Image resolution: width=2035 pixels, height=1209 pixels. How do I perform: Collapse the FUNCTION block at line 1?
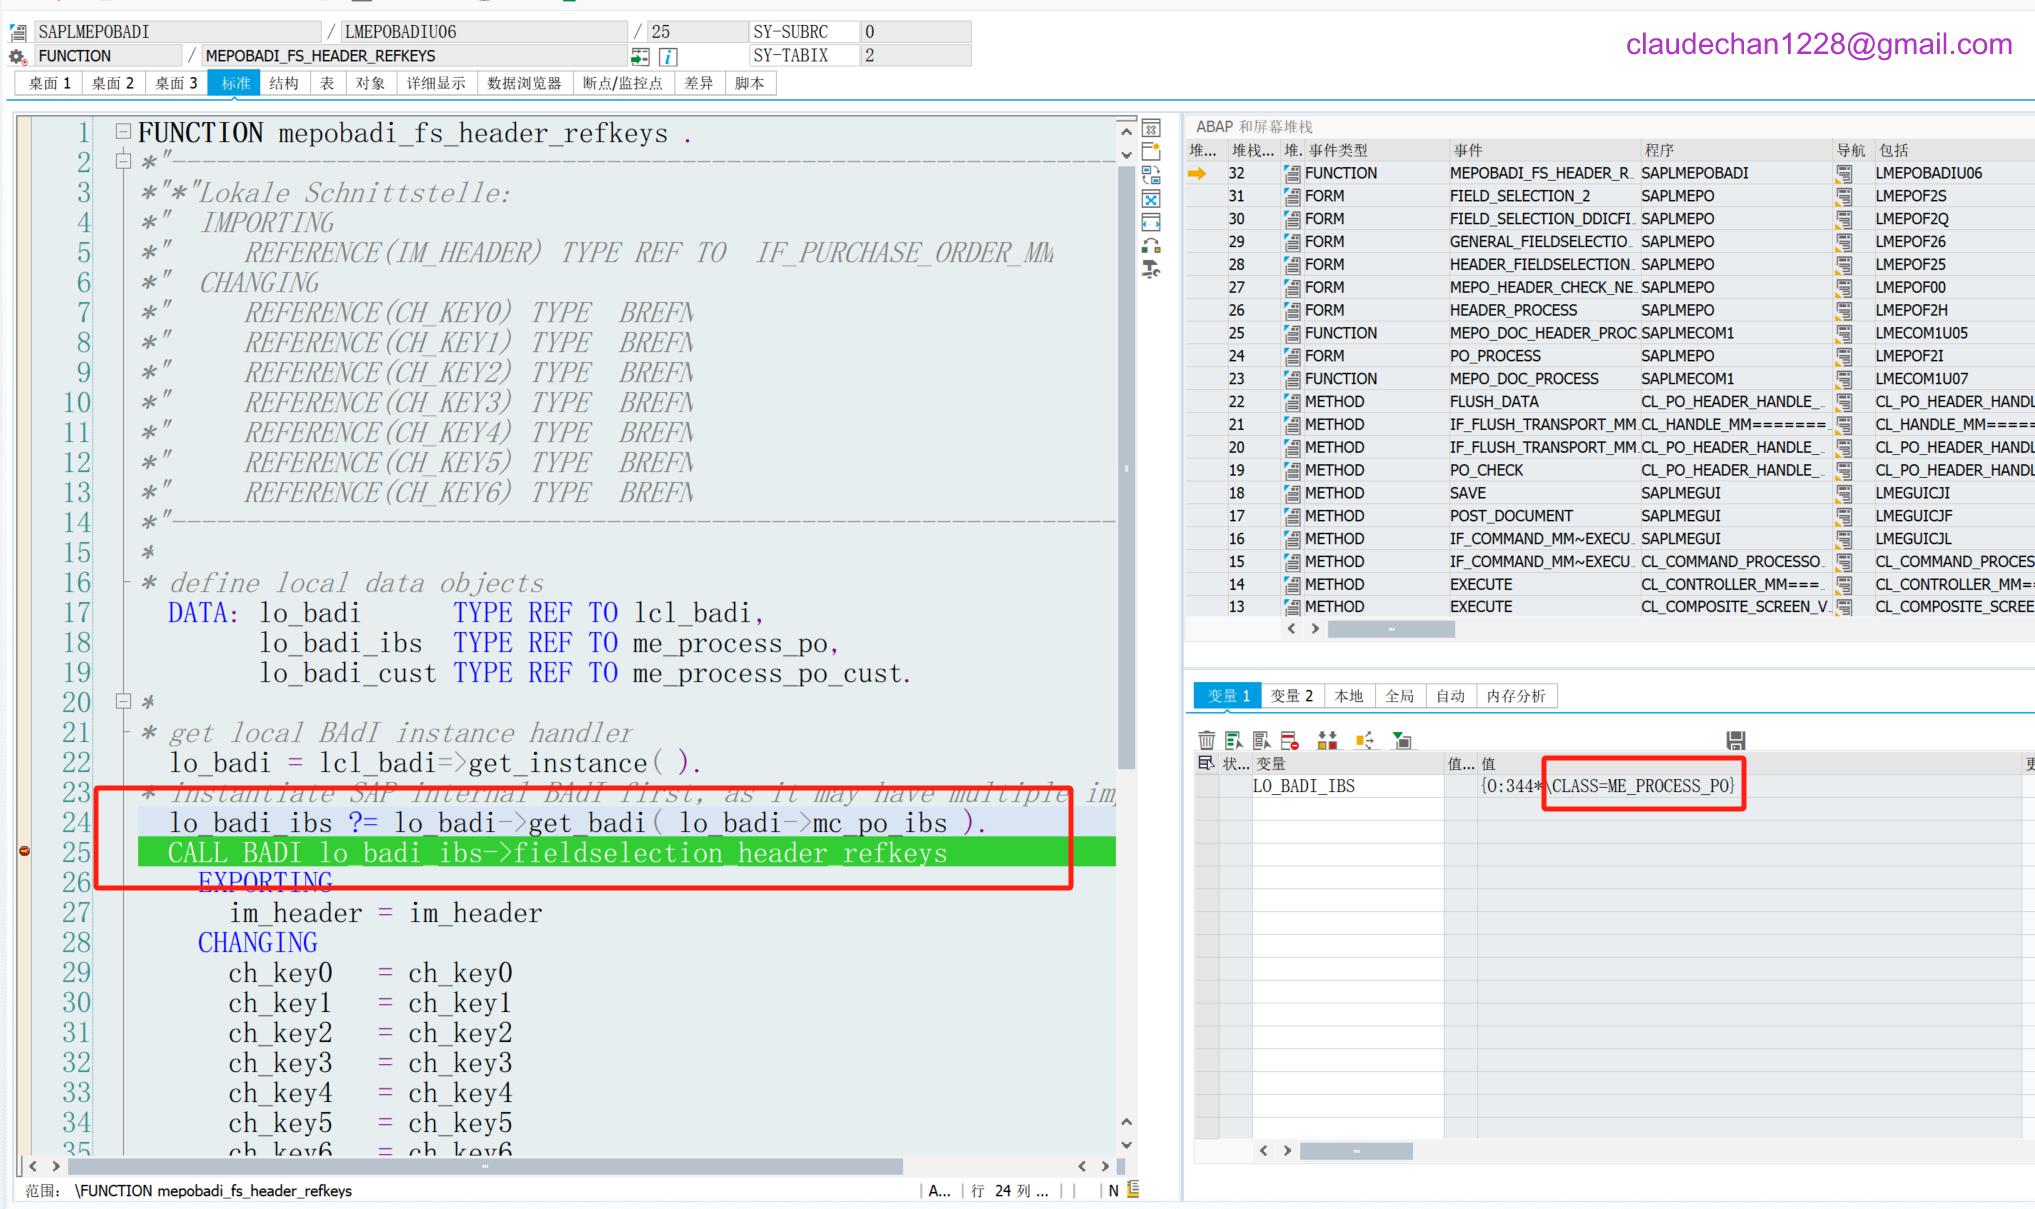pyautogui.click(x=123, y=131)
